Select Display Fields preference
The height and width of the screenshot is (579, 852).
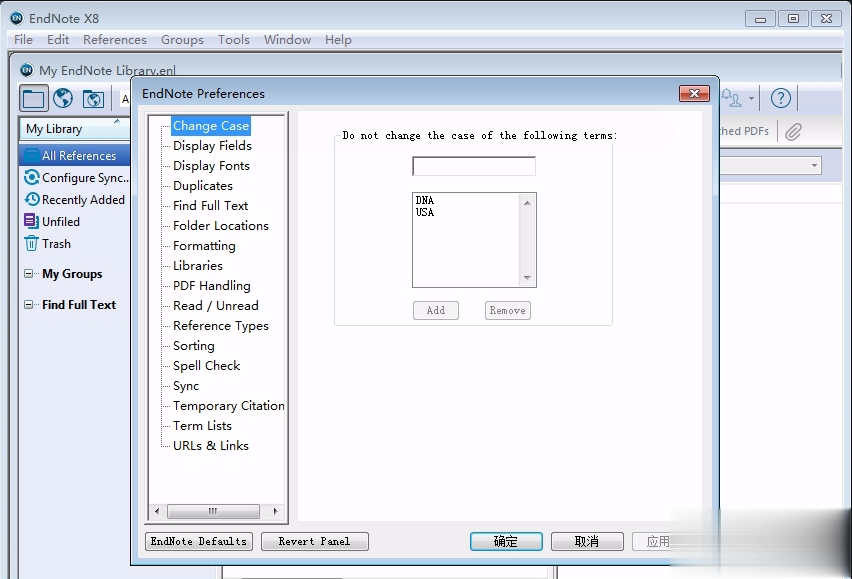212,146
